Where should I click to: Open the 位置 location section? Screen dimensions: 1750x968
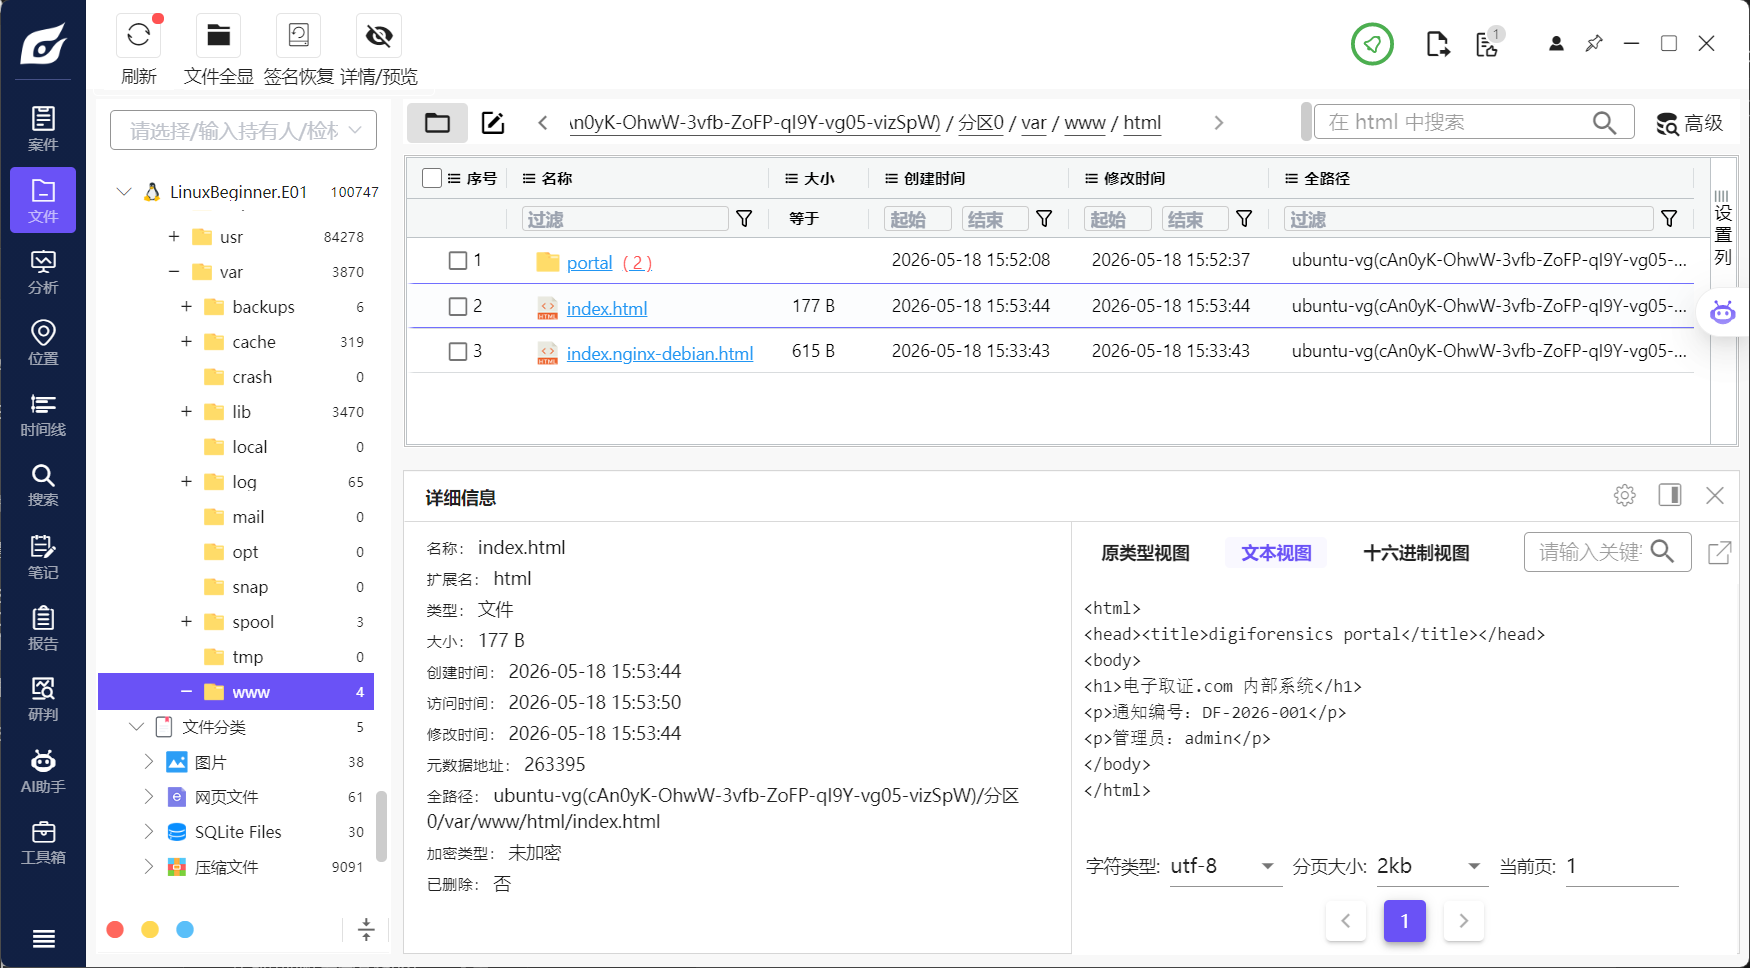pos(43,343)
